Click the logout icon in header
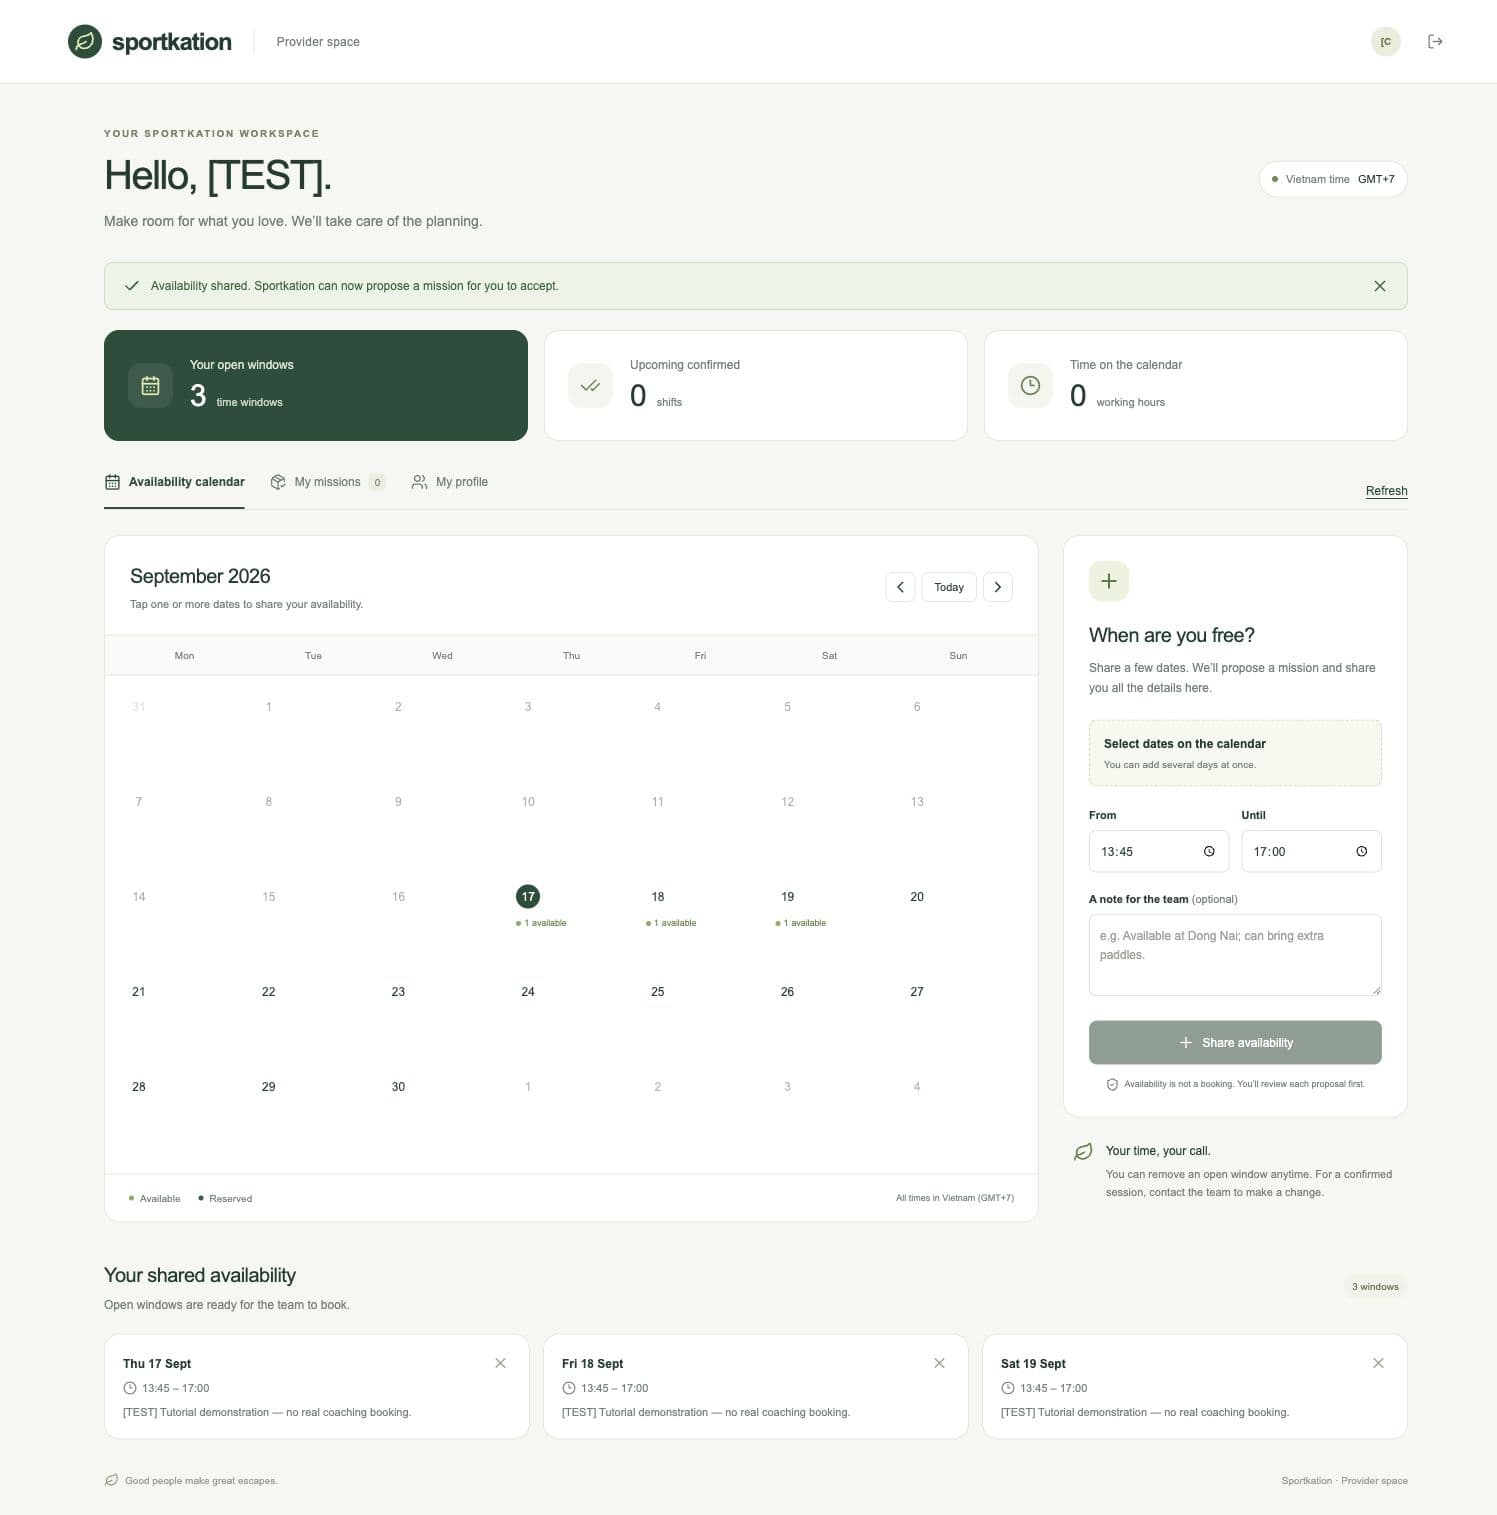The width and height of the screenshot is (1497, 1515). (x=1435, y=41)
